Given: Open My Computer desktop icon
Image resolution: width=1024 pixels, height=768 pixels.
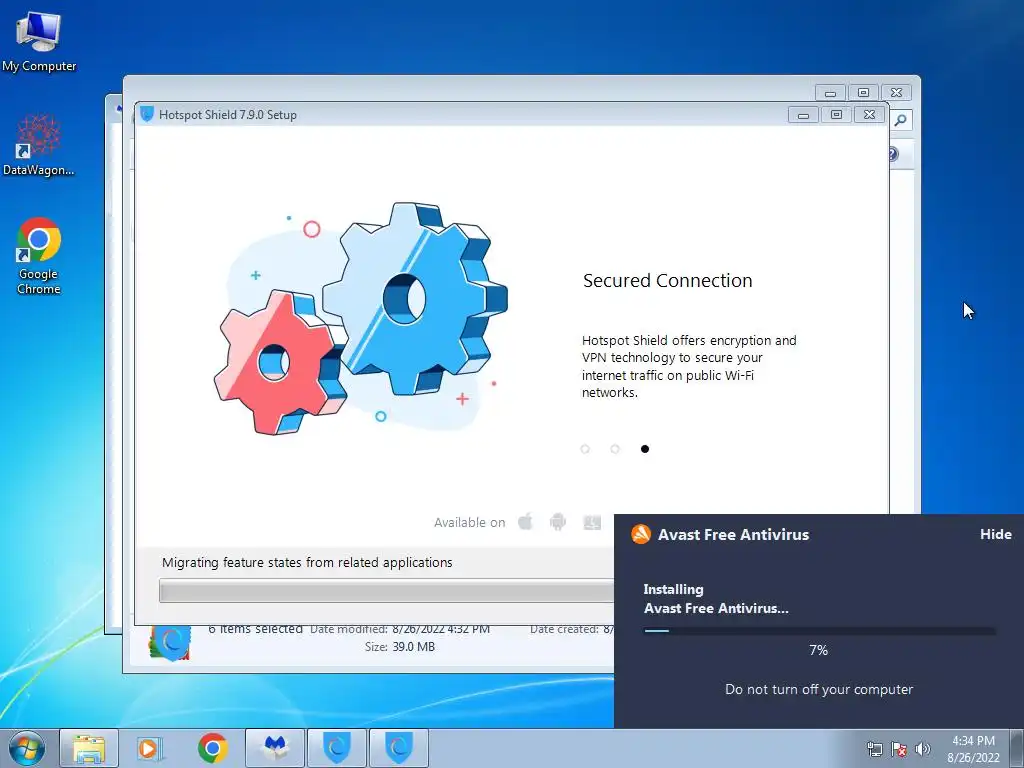Looking at the screenshot, I should [39, 41].
